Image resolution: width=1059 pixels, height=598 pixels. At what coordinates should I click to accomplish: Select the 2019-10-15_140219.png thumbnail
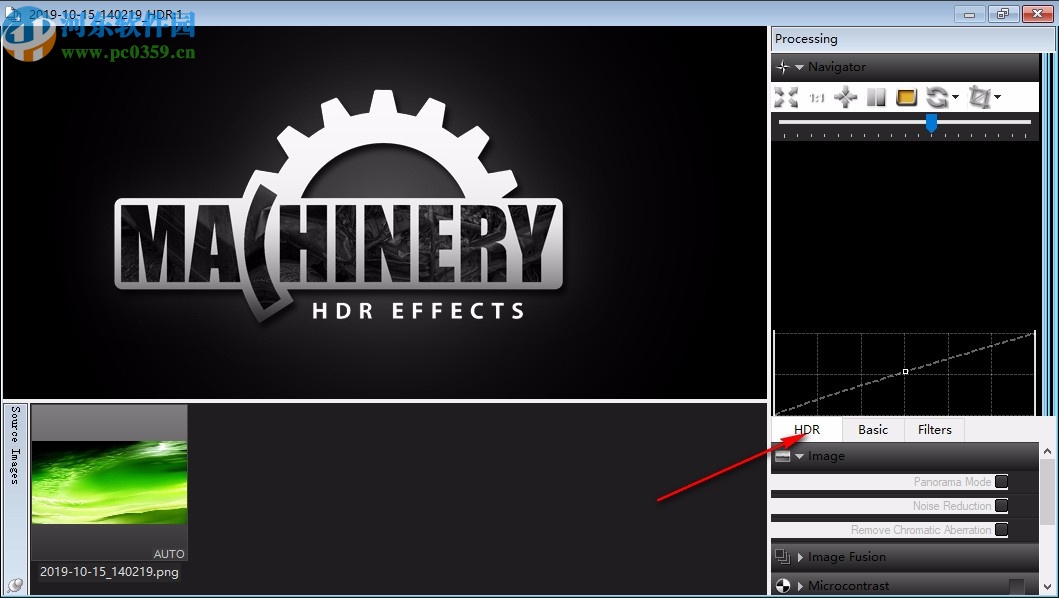[x=109, y=477]
